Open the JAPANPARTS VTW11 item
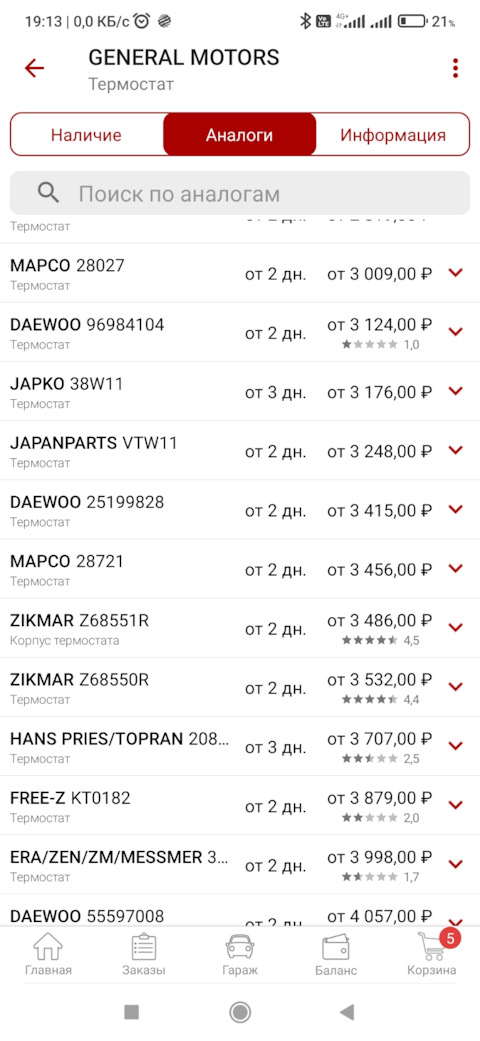The image size is (480, 1041). click(x=240, y=450)
